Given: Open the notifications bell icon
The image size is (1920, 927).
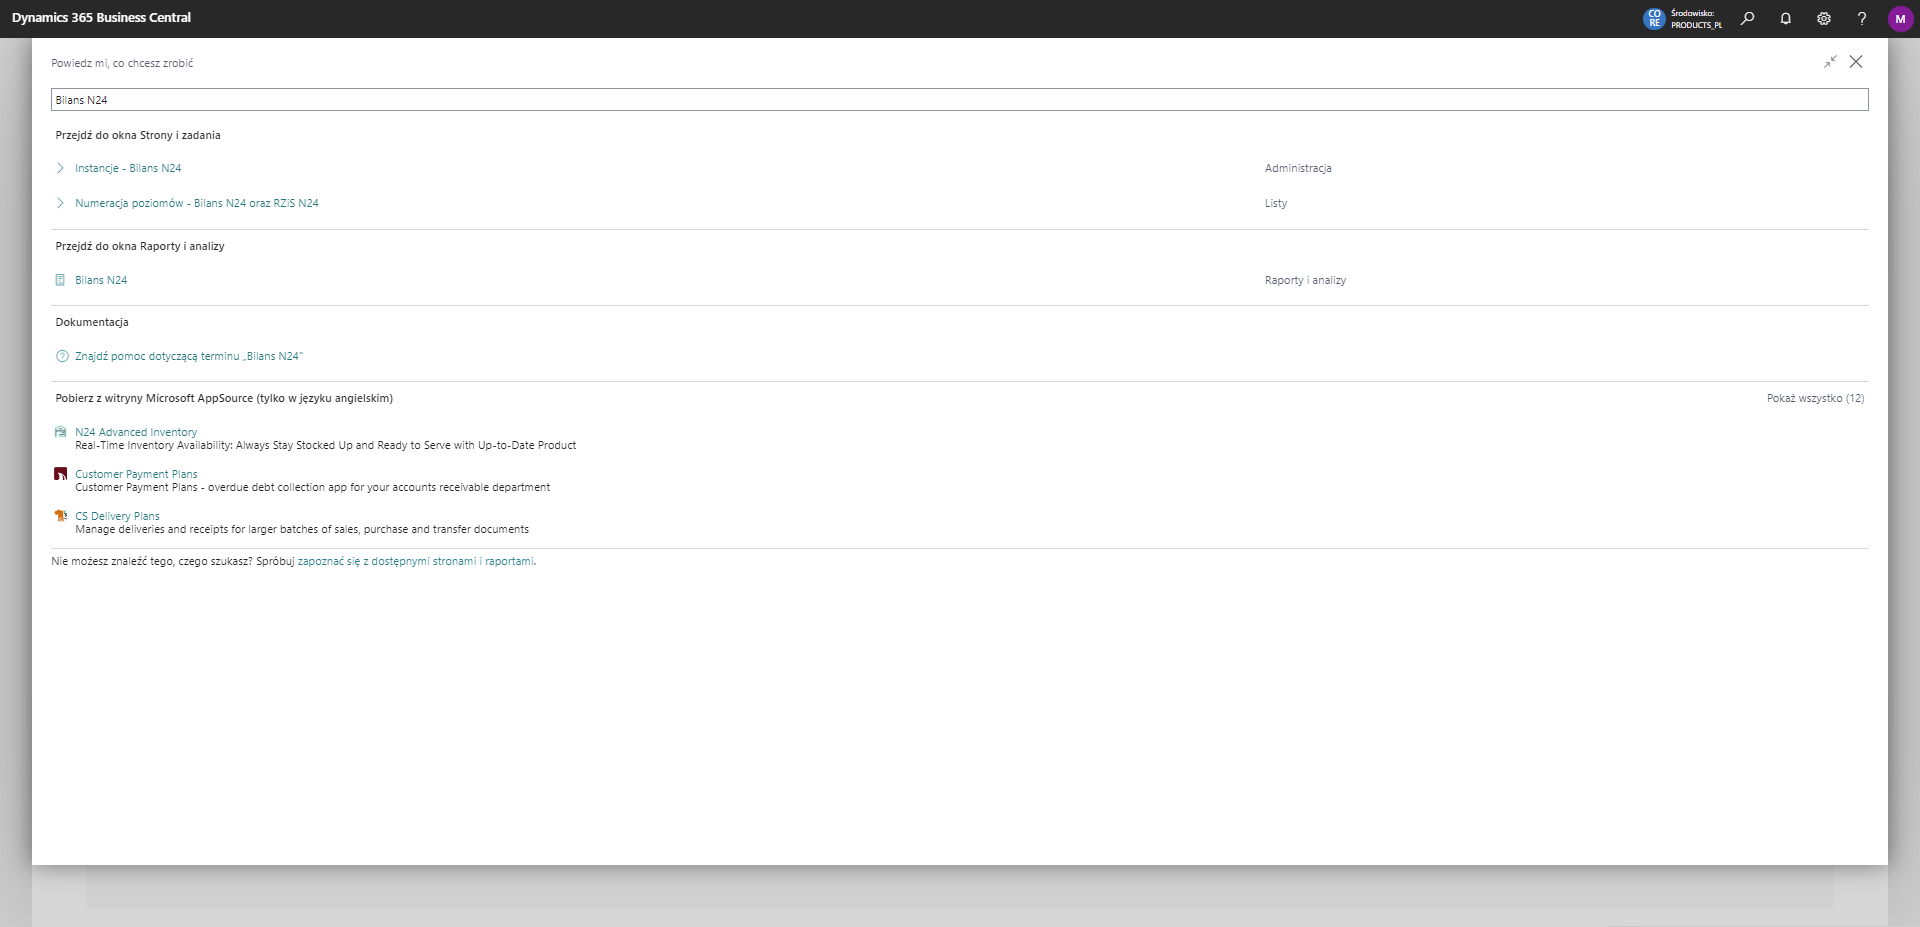Looking at the screenshot, I should pos(1785,18).
